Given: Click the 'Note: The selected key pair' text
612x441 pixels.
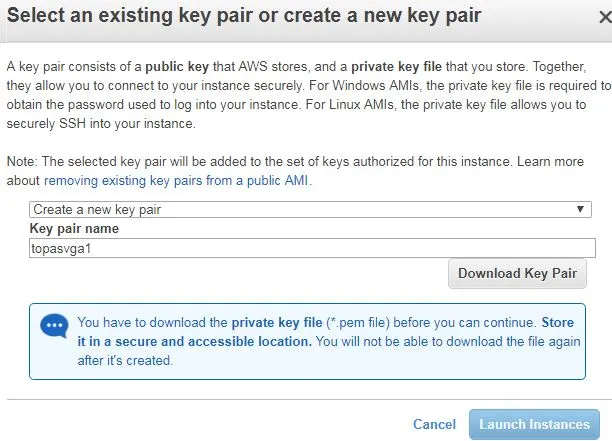Looking at the screenshot, I should click(88, 162).
